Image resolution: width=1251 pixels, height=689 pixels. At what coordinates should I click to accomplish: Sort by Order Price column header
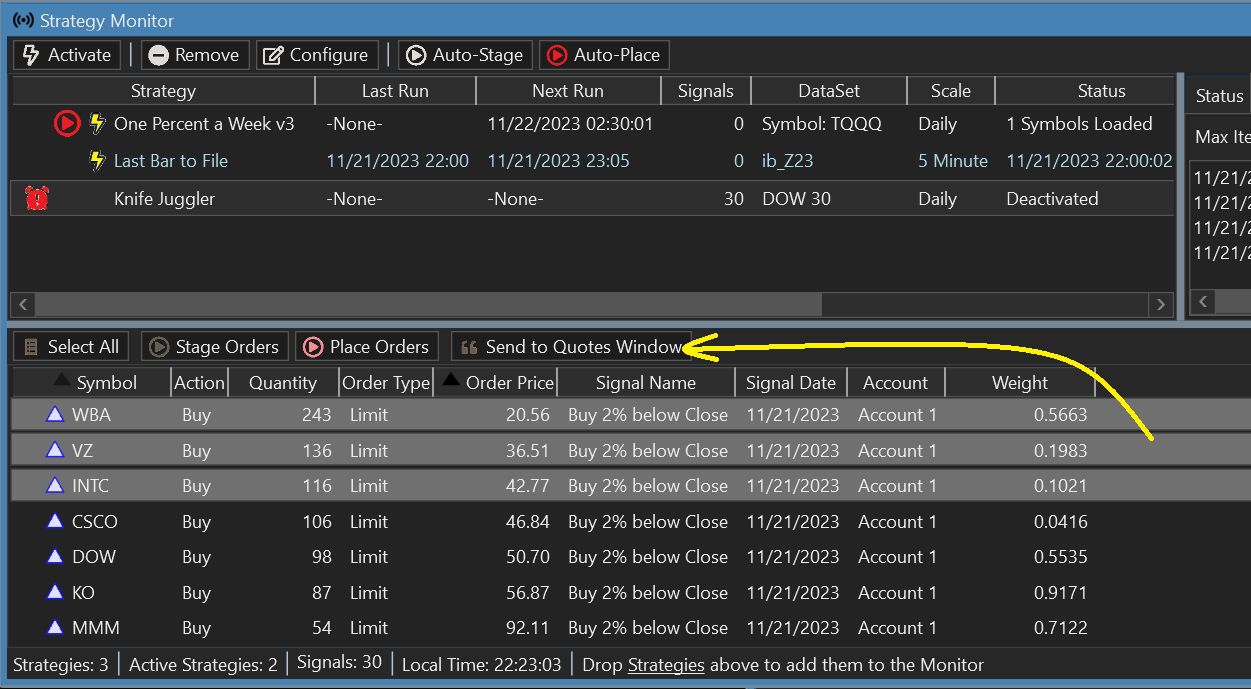tap(509, 383)
